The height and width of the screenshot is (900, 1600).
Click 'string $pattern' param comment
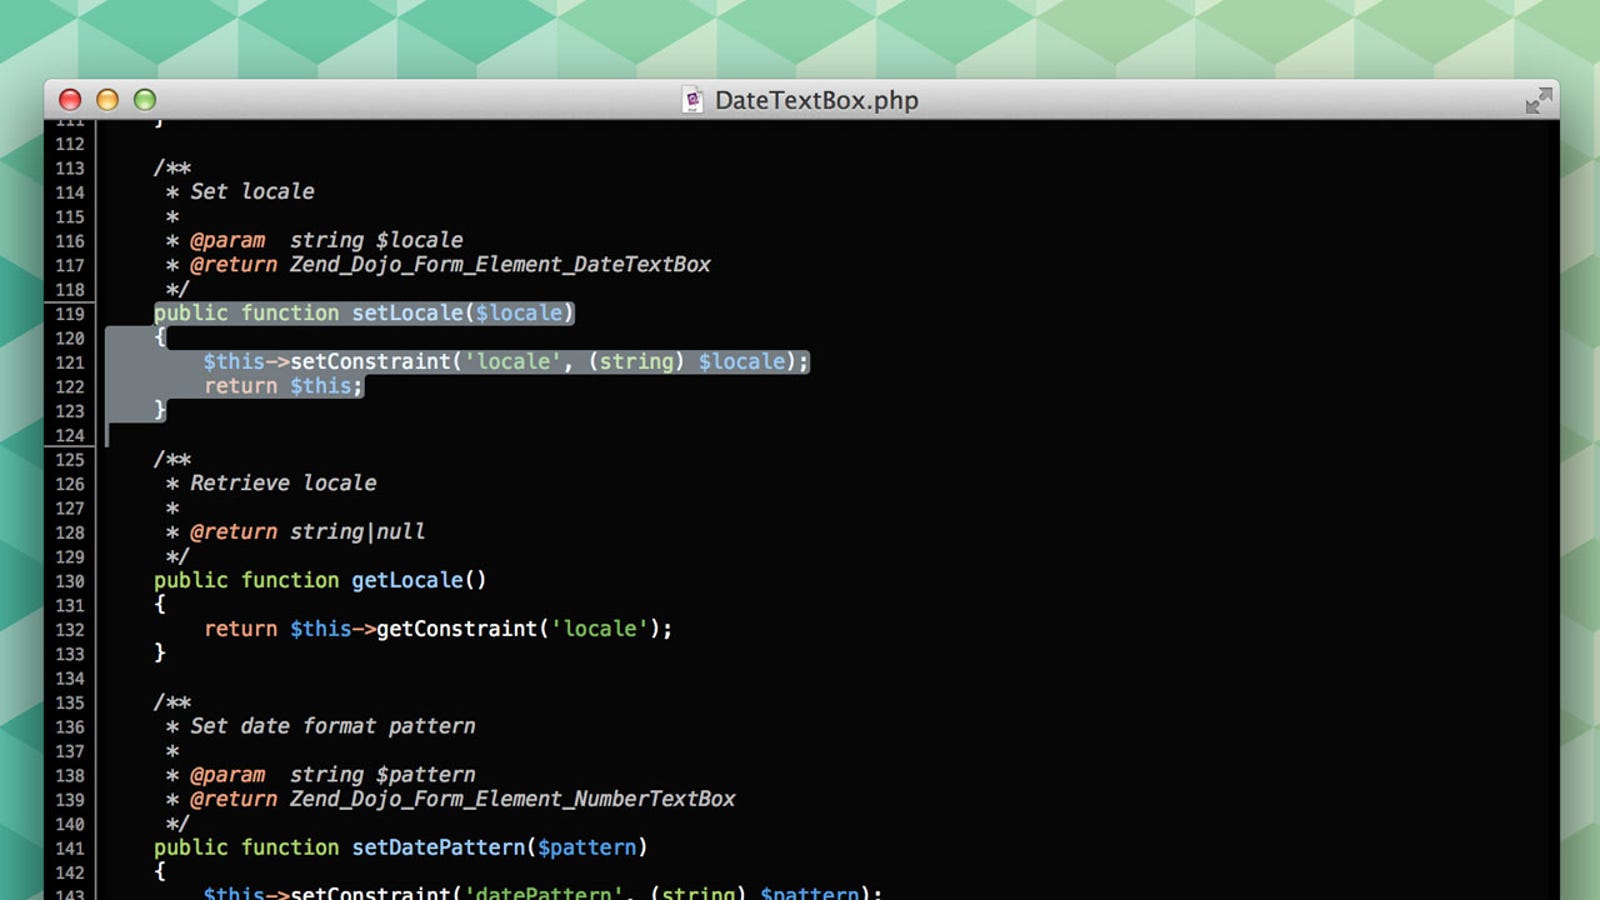pyautogui.click(x=382, y=774)
